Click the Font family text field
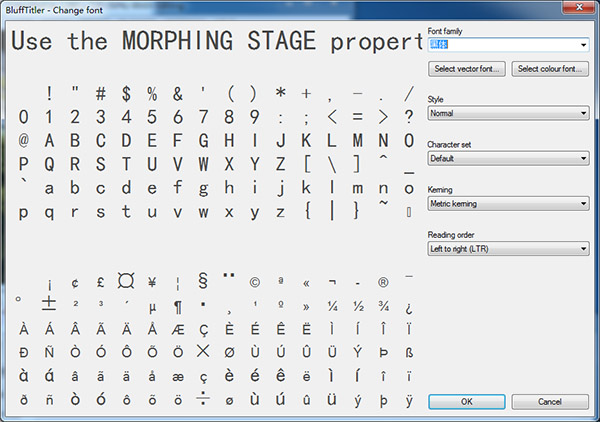This screenshot has height=422, width=600. pyautogui.click(x=502, y=45)
